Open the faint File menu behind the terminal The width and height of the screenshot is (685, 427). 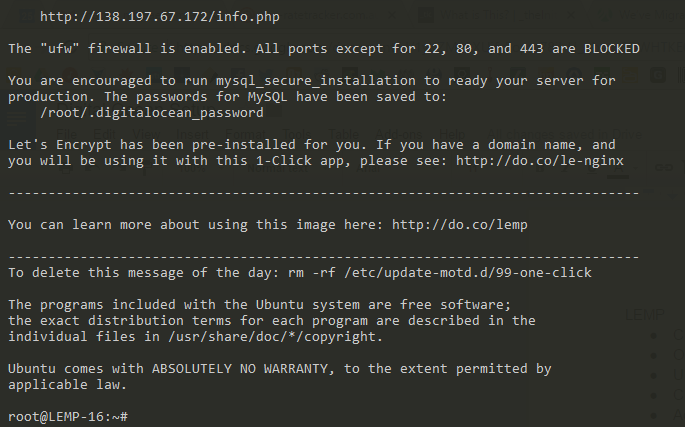click(66, 134)
